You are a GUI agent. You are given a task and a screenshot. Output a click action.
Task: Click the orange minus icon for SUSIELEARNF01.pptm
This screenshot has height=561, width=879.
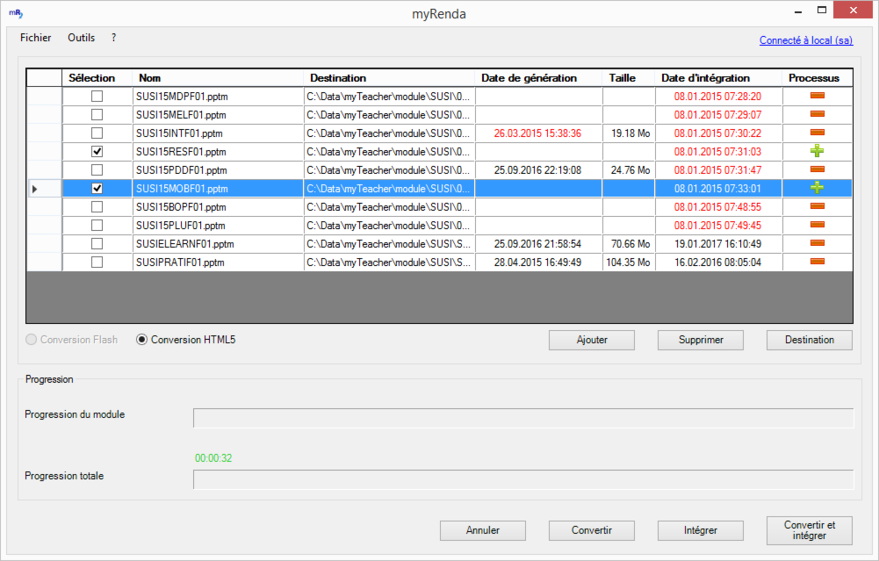tap(816, 243)
